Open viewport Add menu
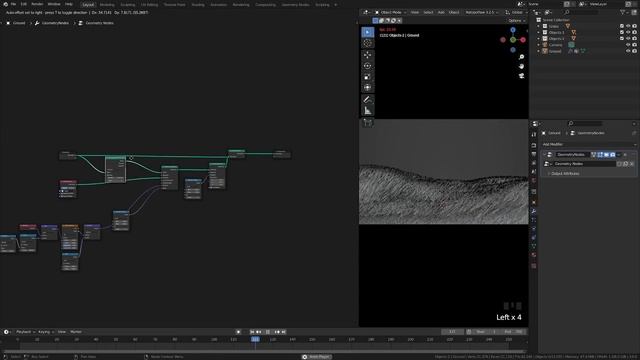640x360 pixels. 441,12
